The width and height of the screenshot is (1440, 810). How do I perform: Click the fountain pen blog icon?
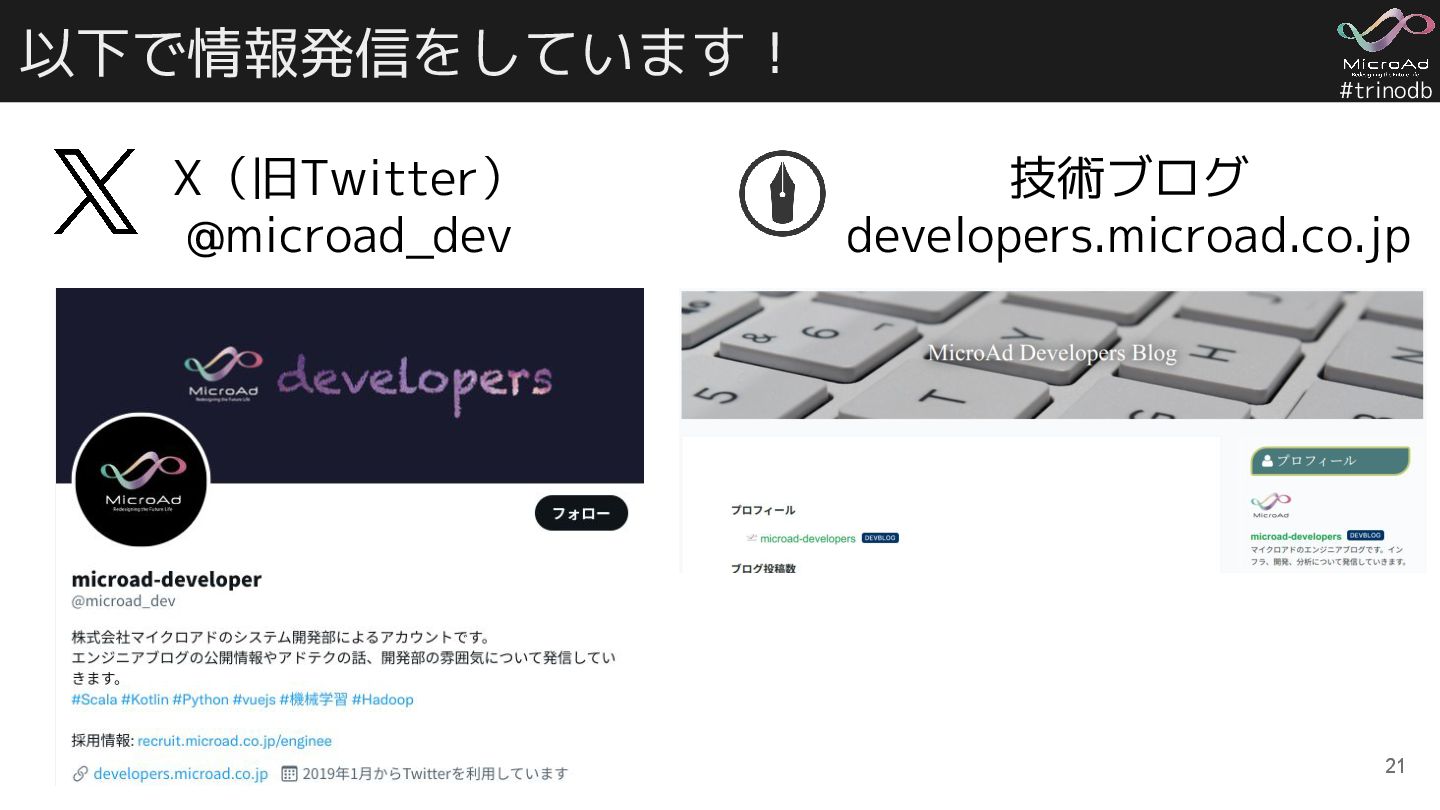pyautogui.click(x=782, y=194)
